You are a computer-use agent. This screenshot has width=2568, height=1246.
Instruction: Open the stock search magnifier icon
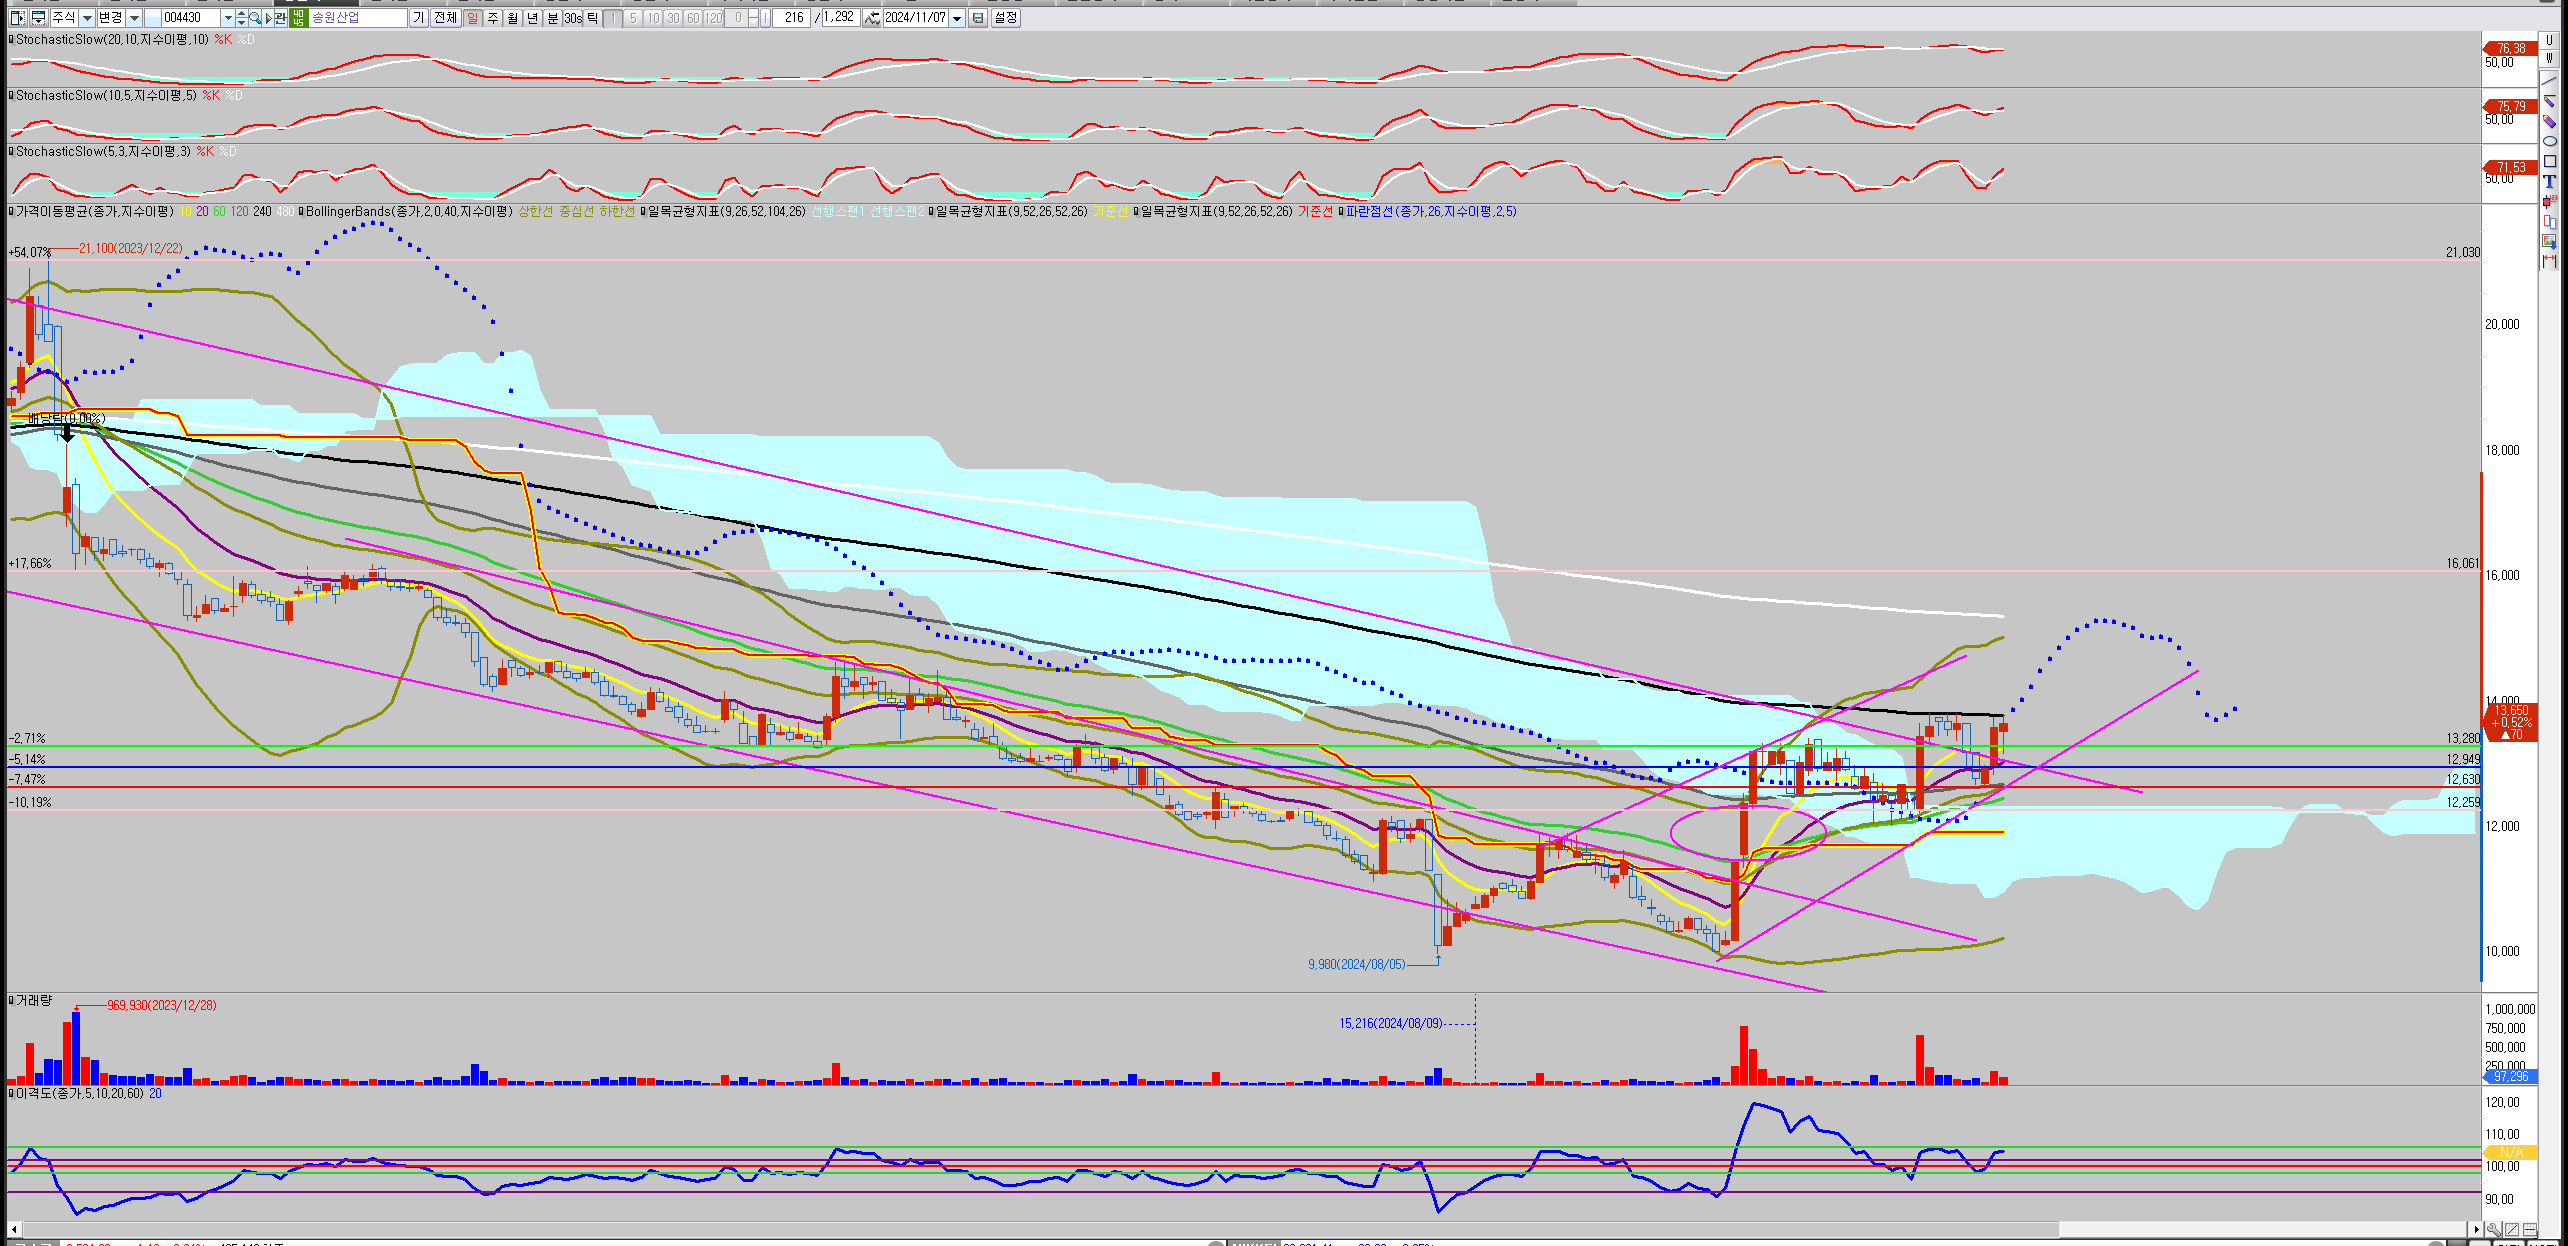click(255, 18)
